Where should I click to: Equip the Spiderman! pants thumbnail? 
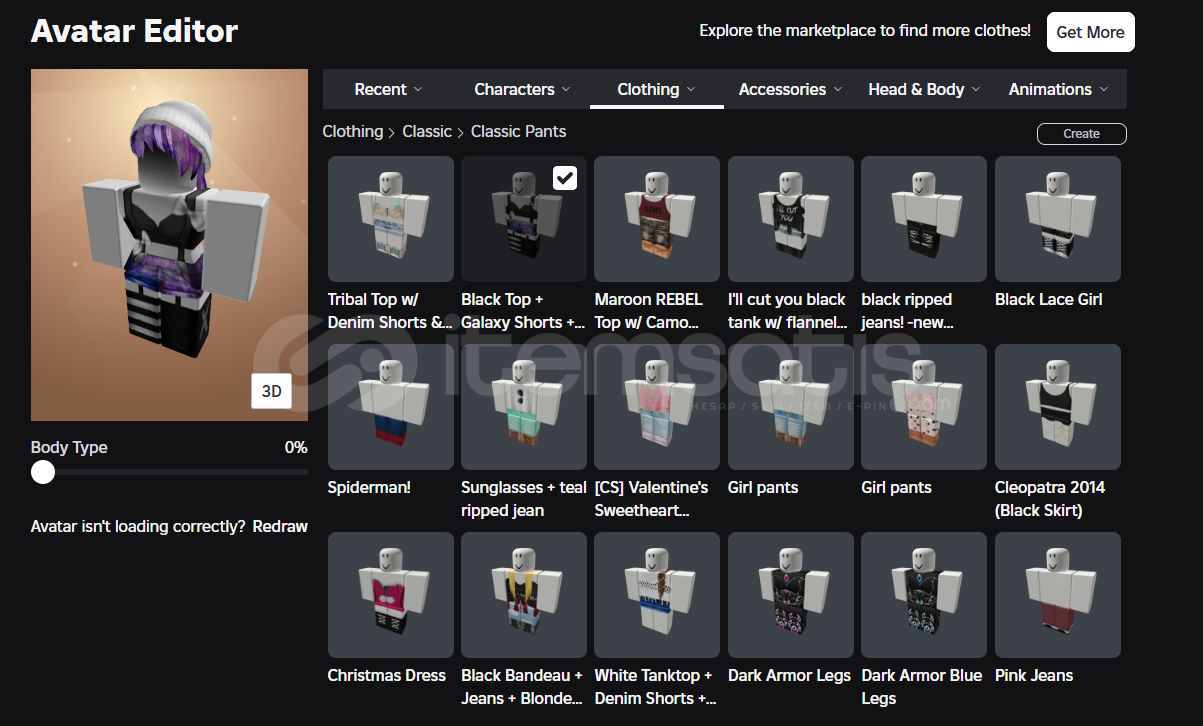[391, 407]
